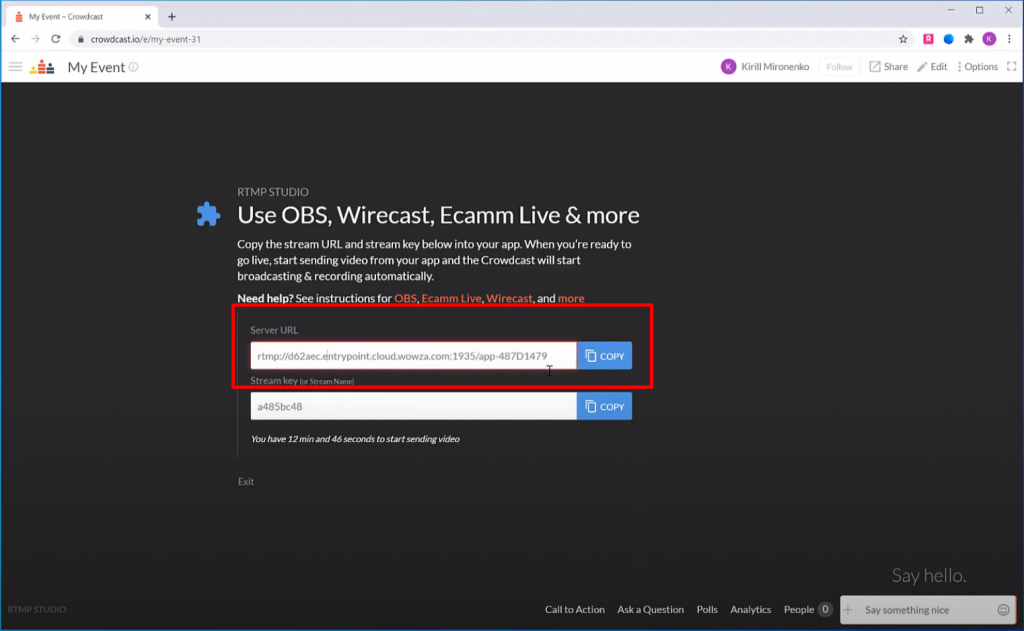Open the 'more' instructions link

pos(571,299)
